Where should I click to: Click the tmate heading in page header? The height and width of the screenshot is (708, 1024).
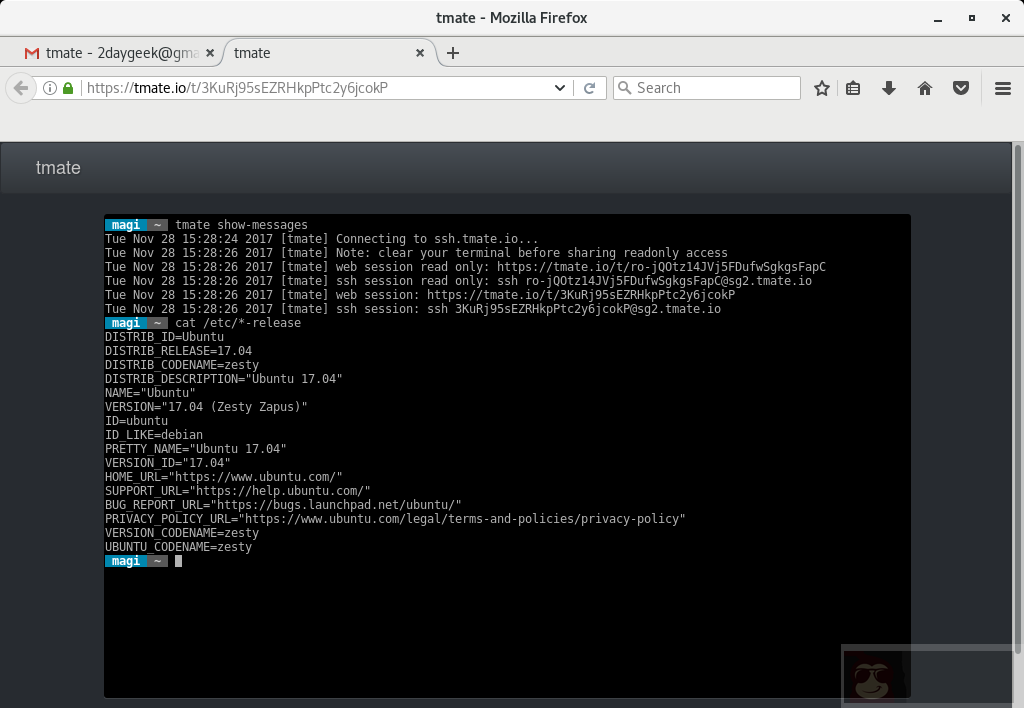58,168
